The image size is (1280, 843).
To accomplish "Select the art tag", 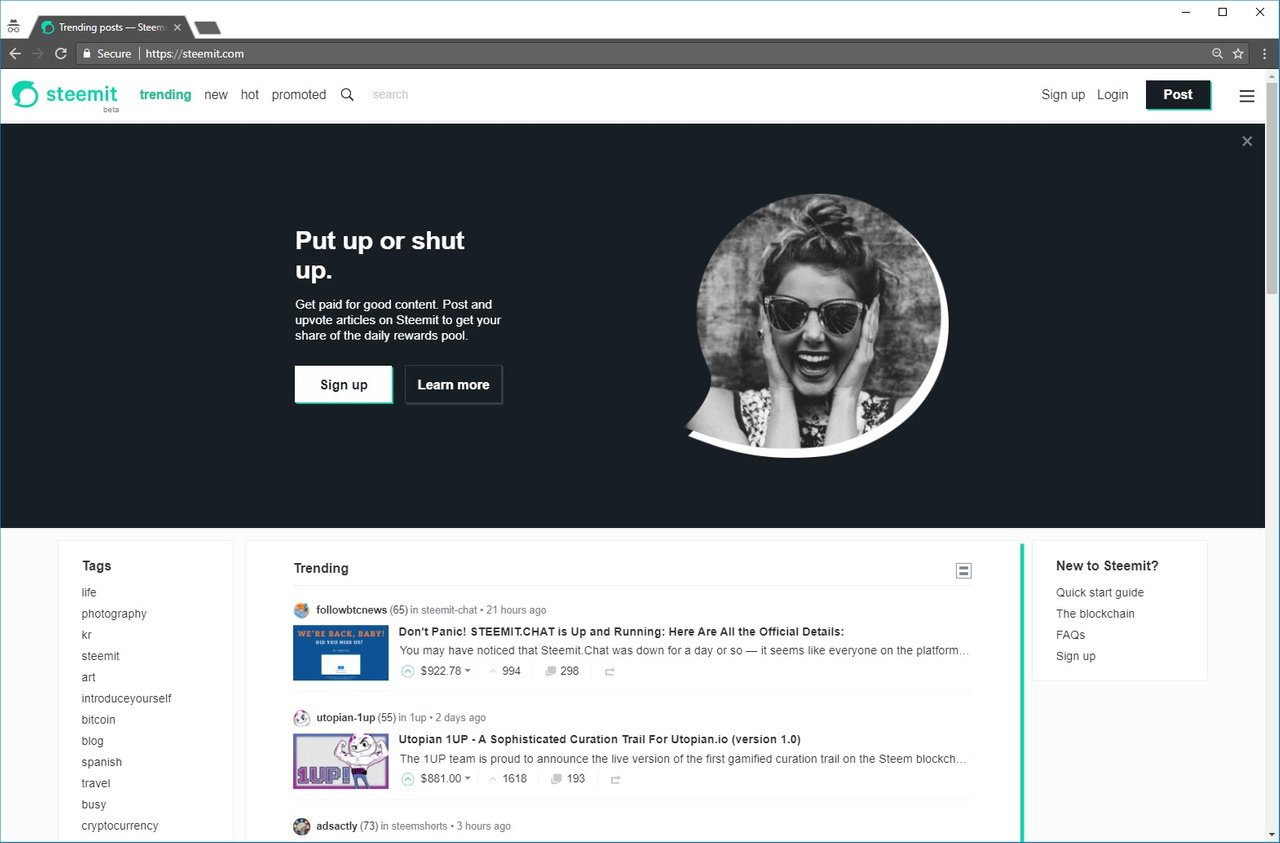I will [x=88, y=677].
